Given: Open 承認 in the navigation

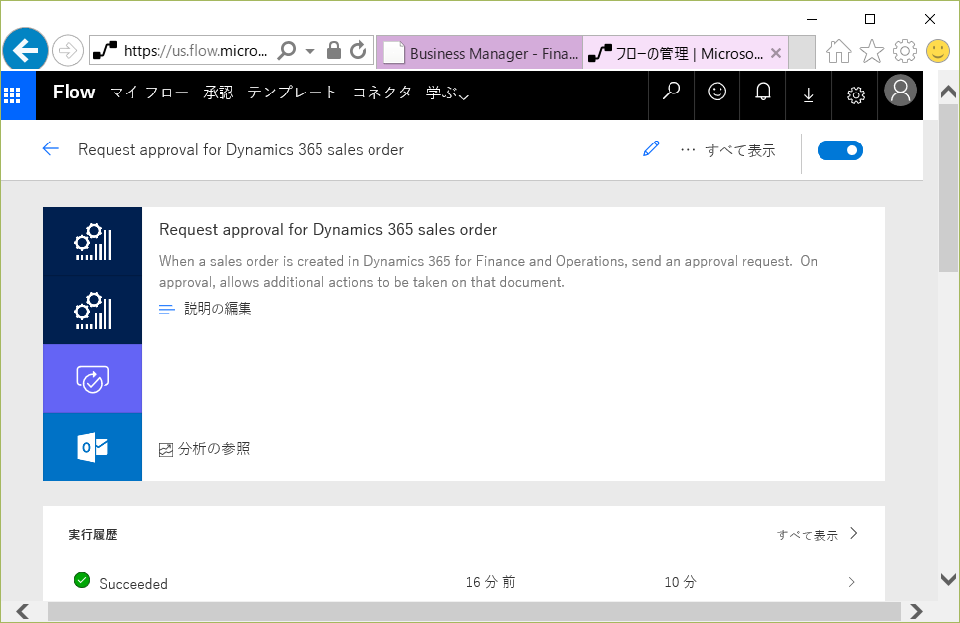Looking at the screenshot, I should [x=218, y=92].
